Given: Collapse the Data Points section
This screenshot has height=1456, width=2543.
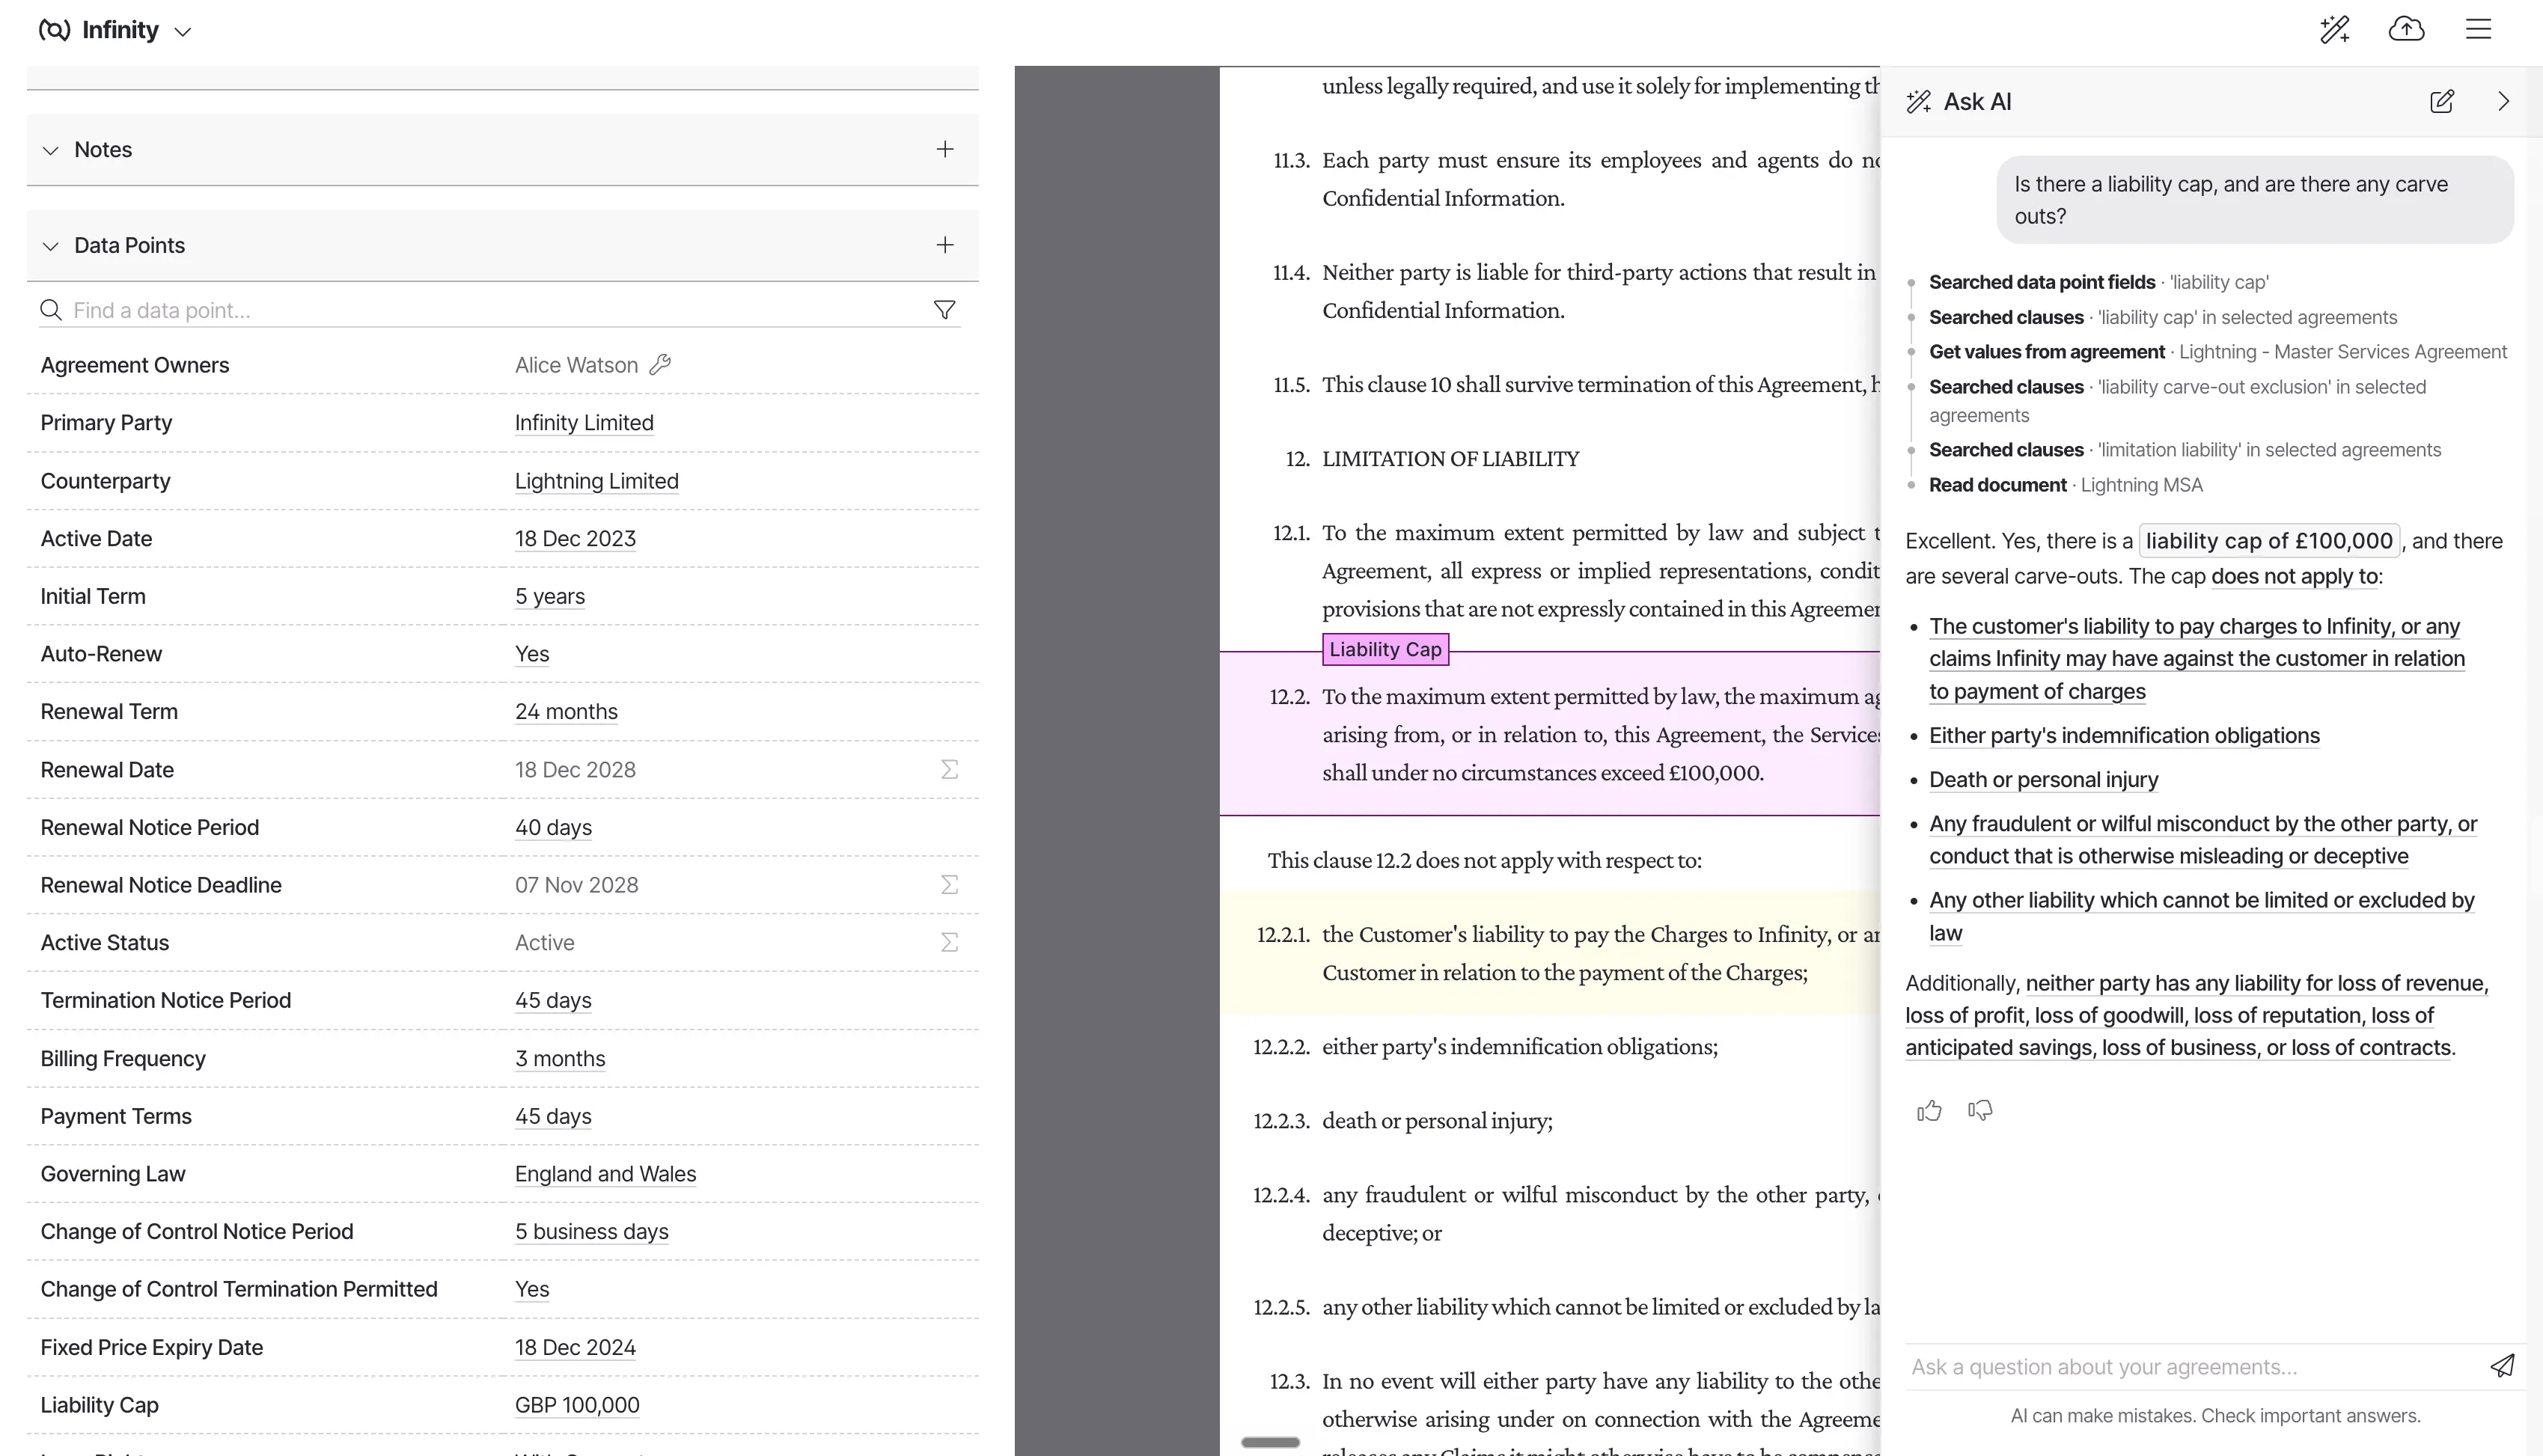Looking at the screenshot, I should click(x=50, y=246).
